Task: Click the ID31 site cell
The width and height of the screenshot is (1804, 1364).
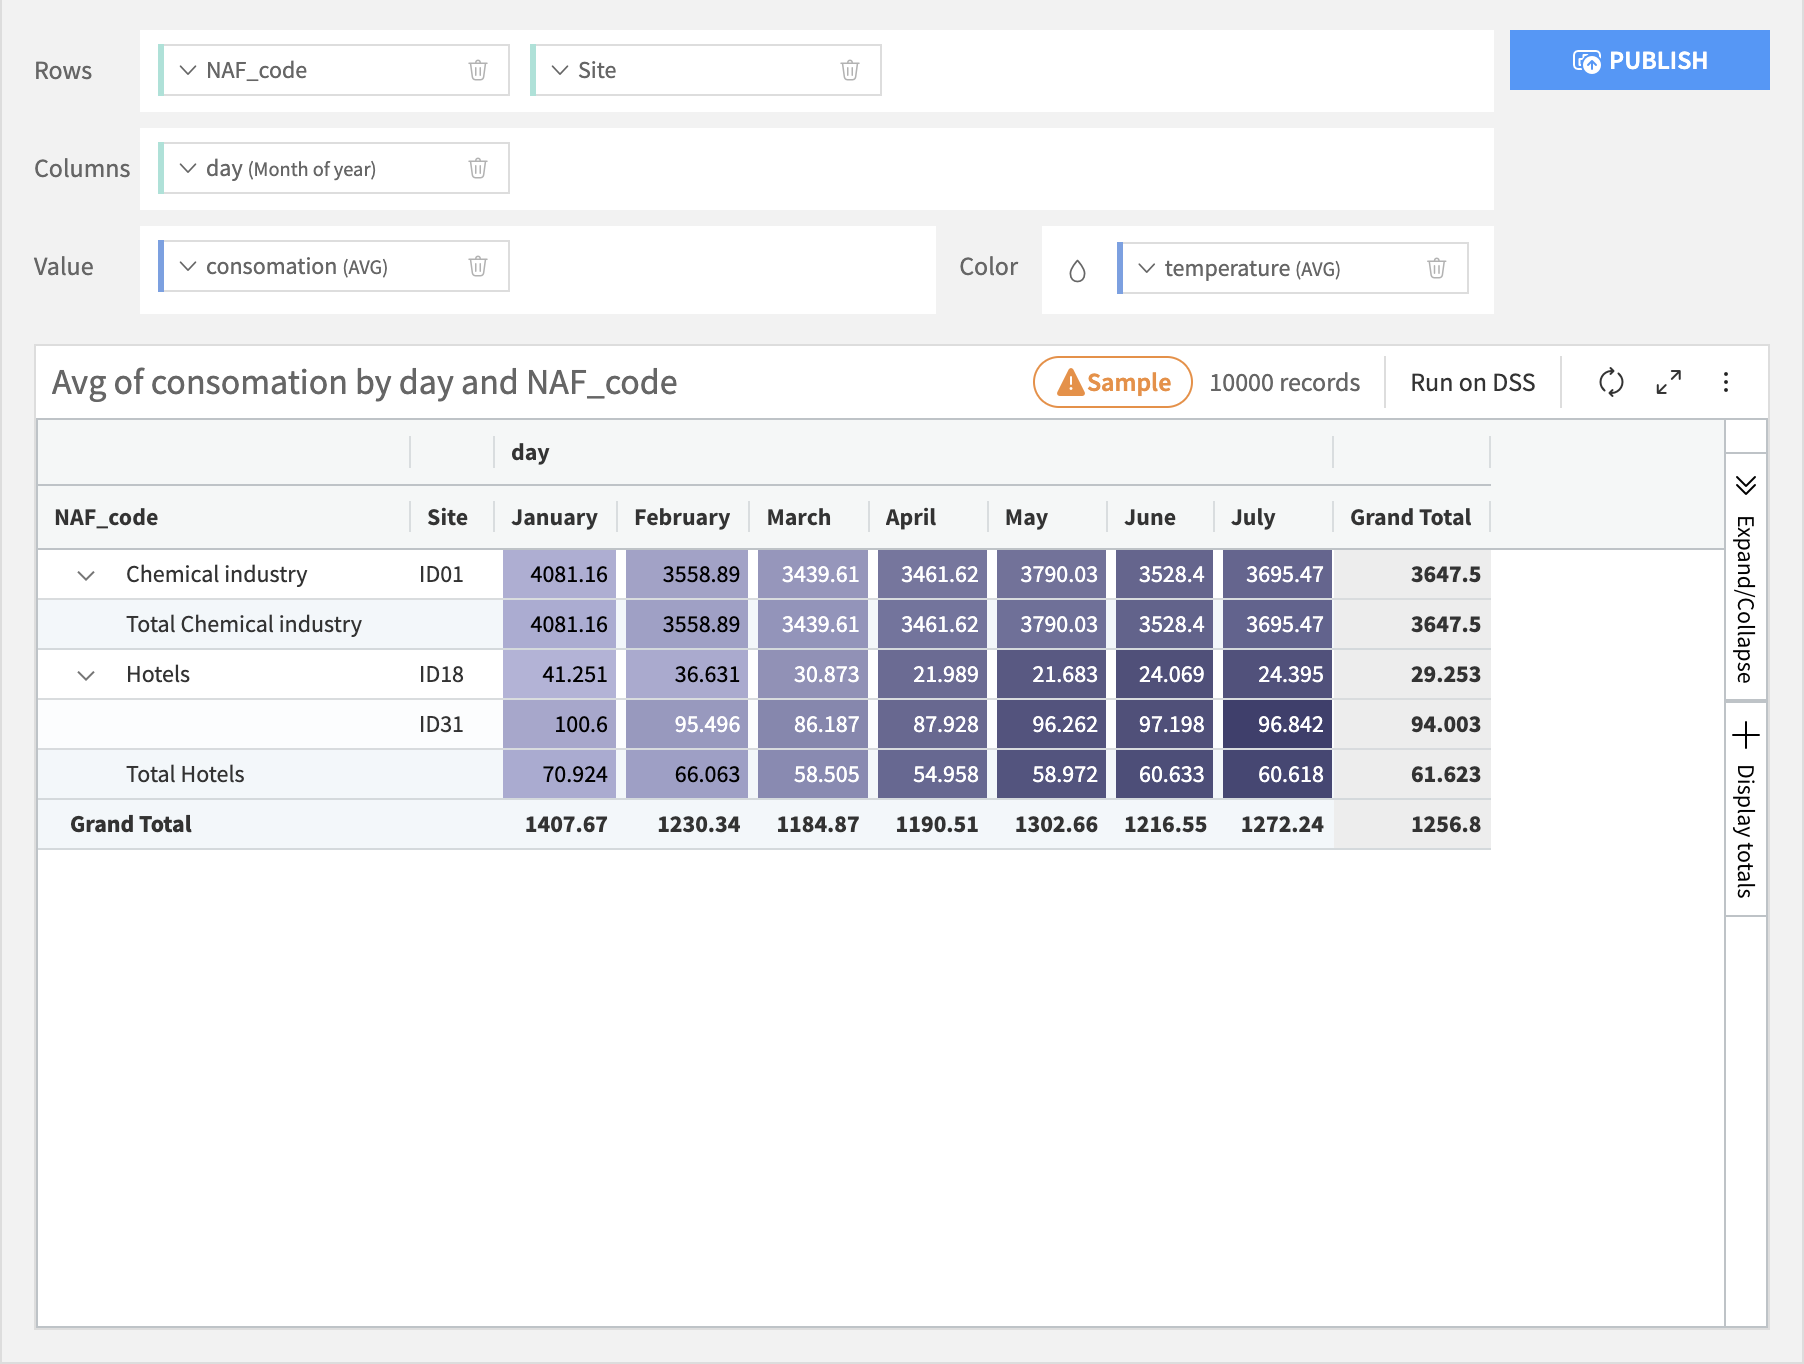Action: point(441,724)
